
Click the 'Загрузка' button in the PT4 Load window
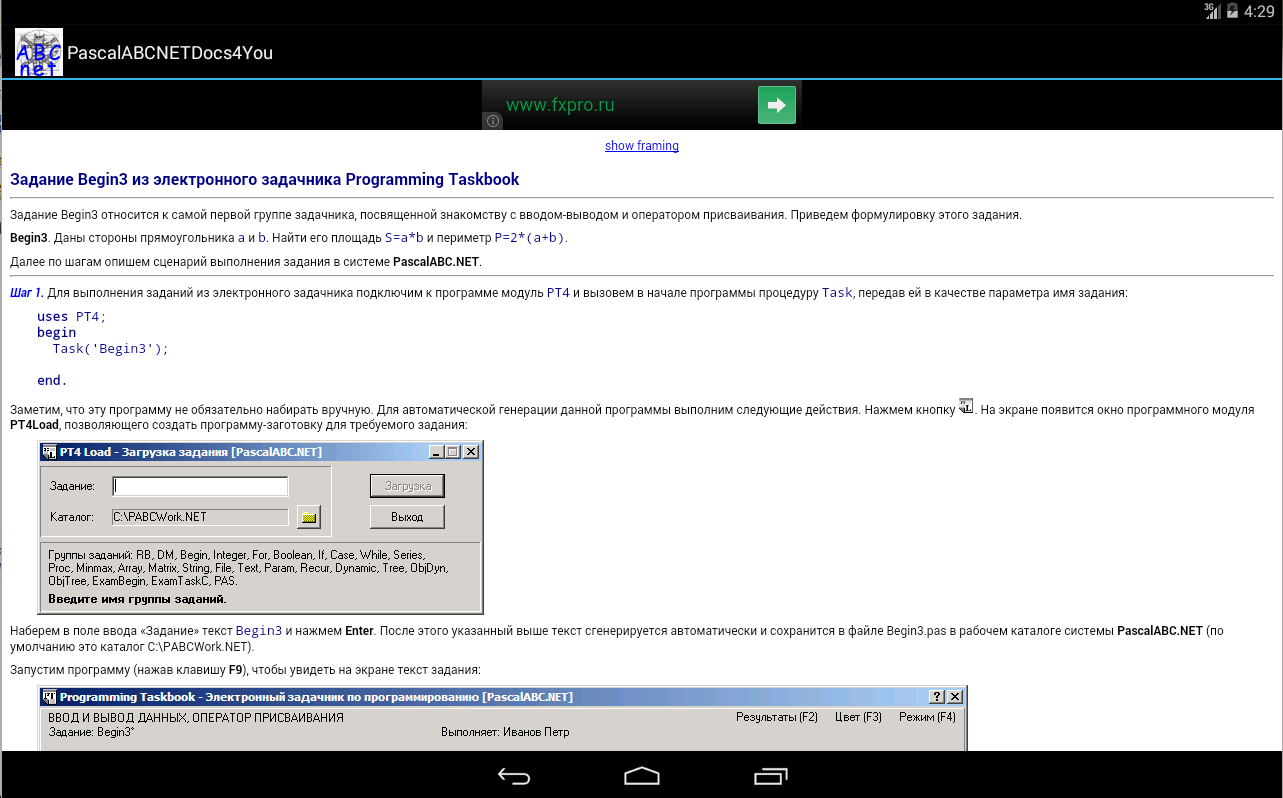tap(407, 486)
